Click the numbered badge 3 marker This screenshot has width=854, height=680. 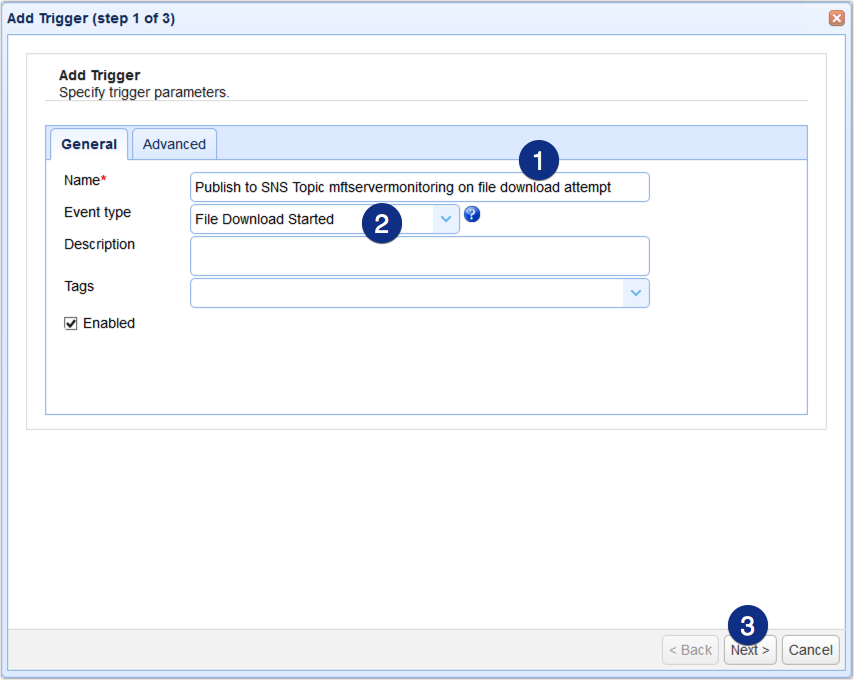pyautogui.click(x=747, y=625)
